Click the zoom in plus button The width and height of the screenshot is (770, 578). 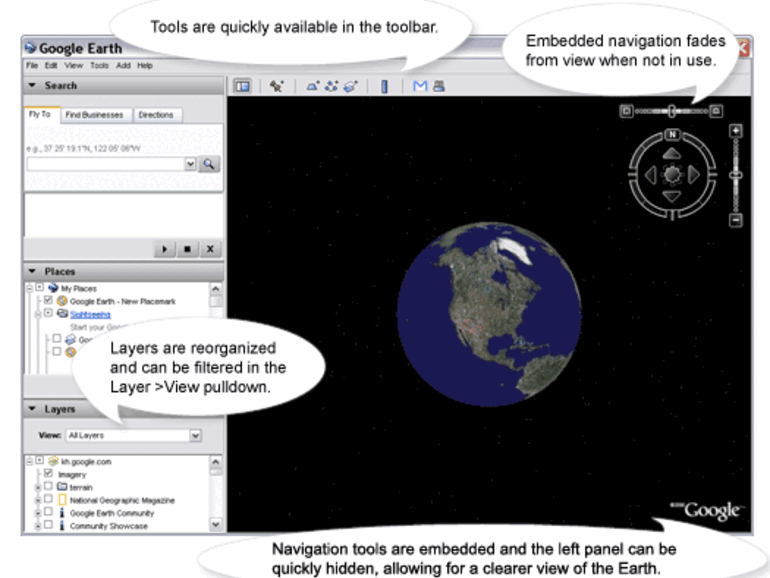pyautogui.click(x=735, y=131)
